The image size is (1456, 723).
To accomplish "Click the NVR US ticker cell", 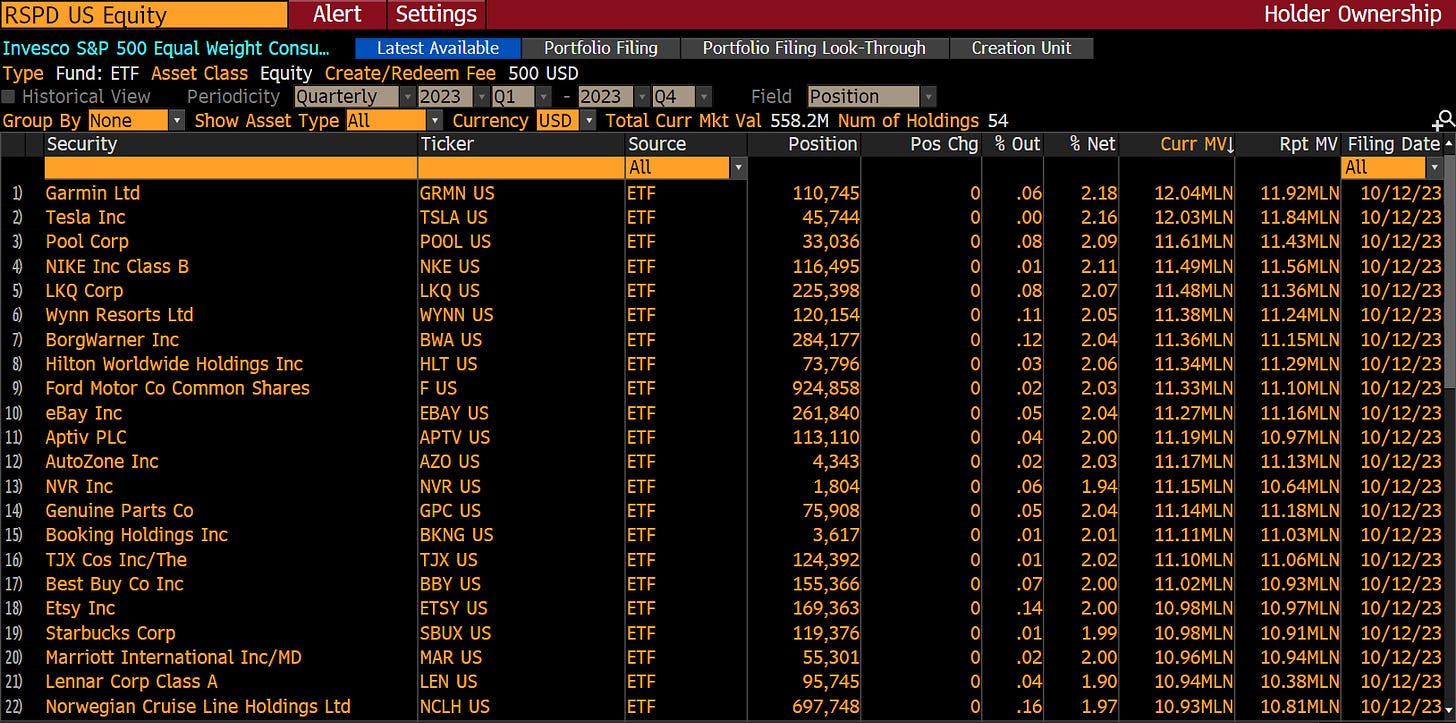I will [x=450, y=486].
